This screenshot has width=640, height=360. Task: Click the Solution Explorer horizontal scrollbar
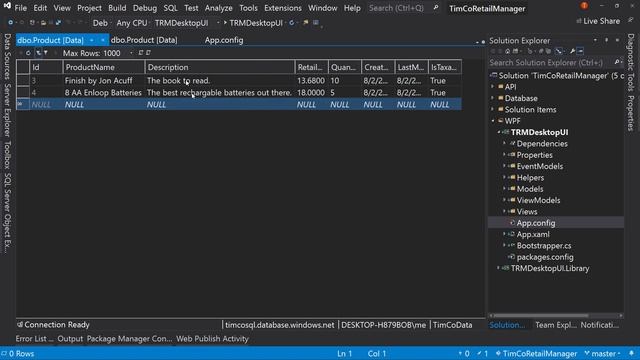[x=542, y=316]
